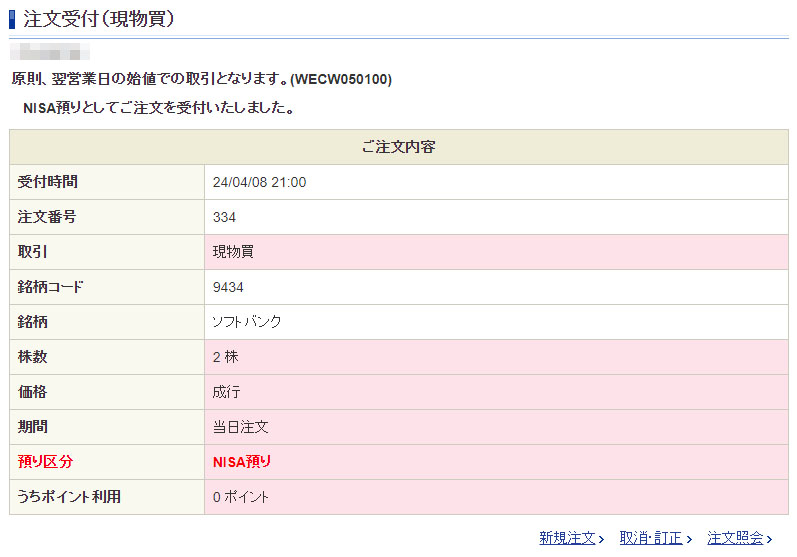797x557 pixels.
Task: Click the 現物買 transaction value
Action: tap(233, 252)
